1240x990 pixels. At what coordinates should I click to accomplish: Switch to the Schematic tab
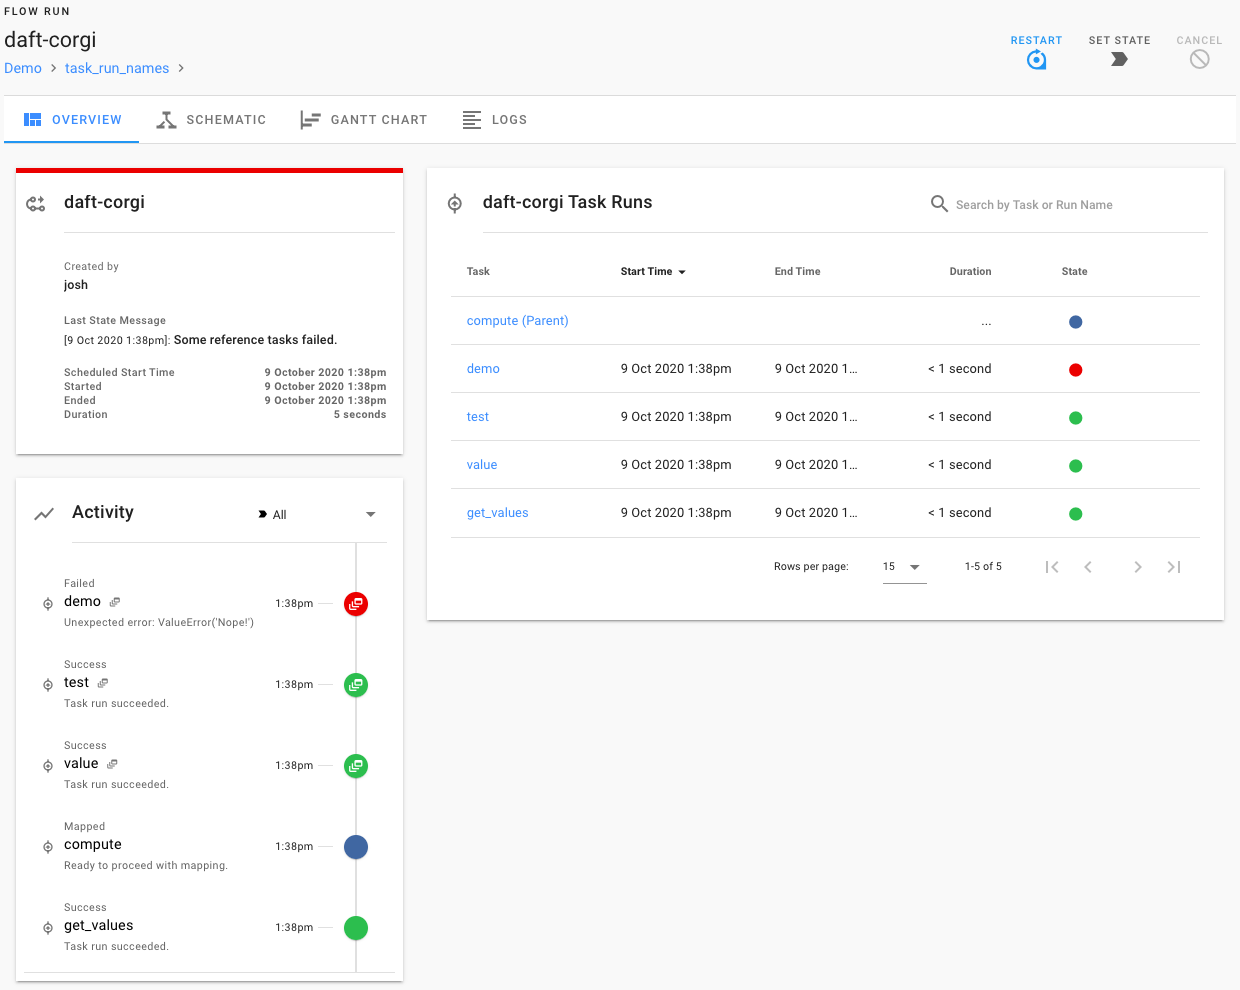(211, 120)
